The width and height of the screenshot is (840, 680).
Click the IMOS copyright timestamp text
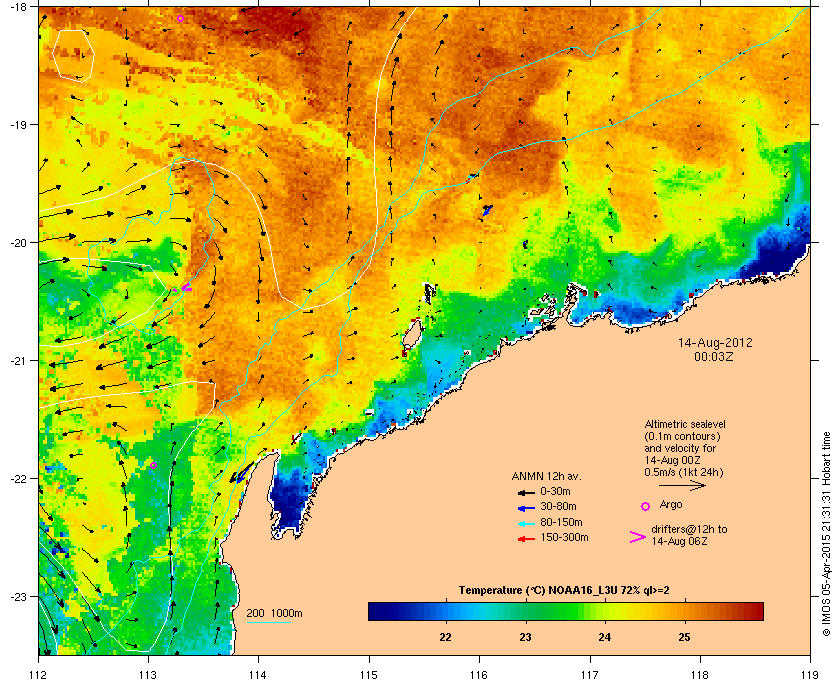(x=826, y=535)
